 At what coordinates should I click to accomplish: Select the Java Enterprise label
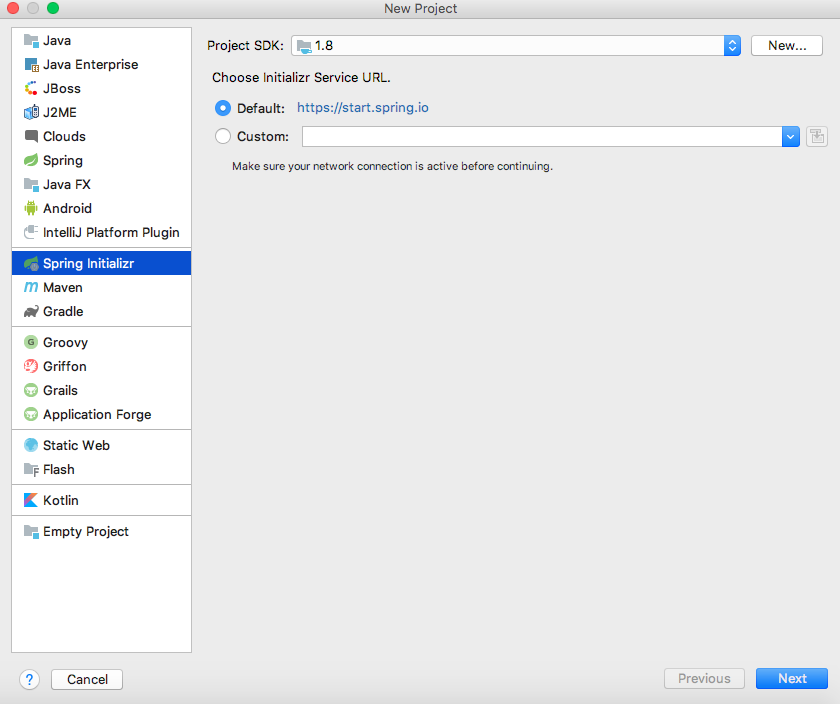click(91, 65)
